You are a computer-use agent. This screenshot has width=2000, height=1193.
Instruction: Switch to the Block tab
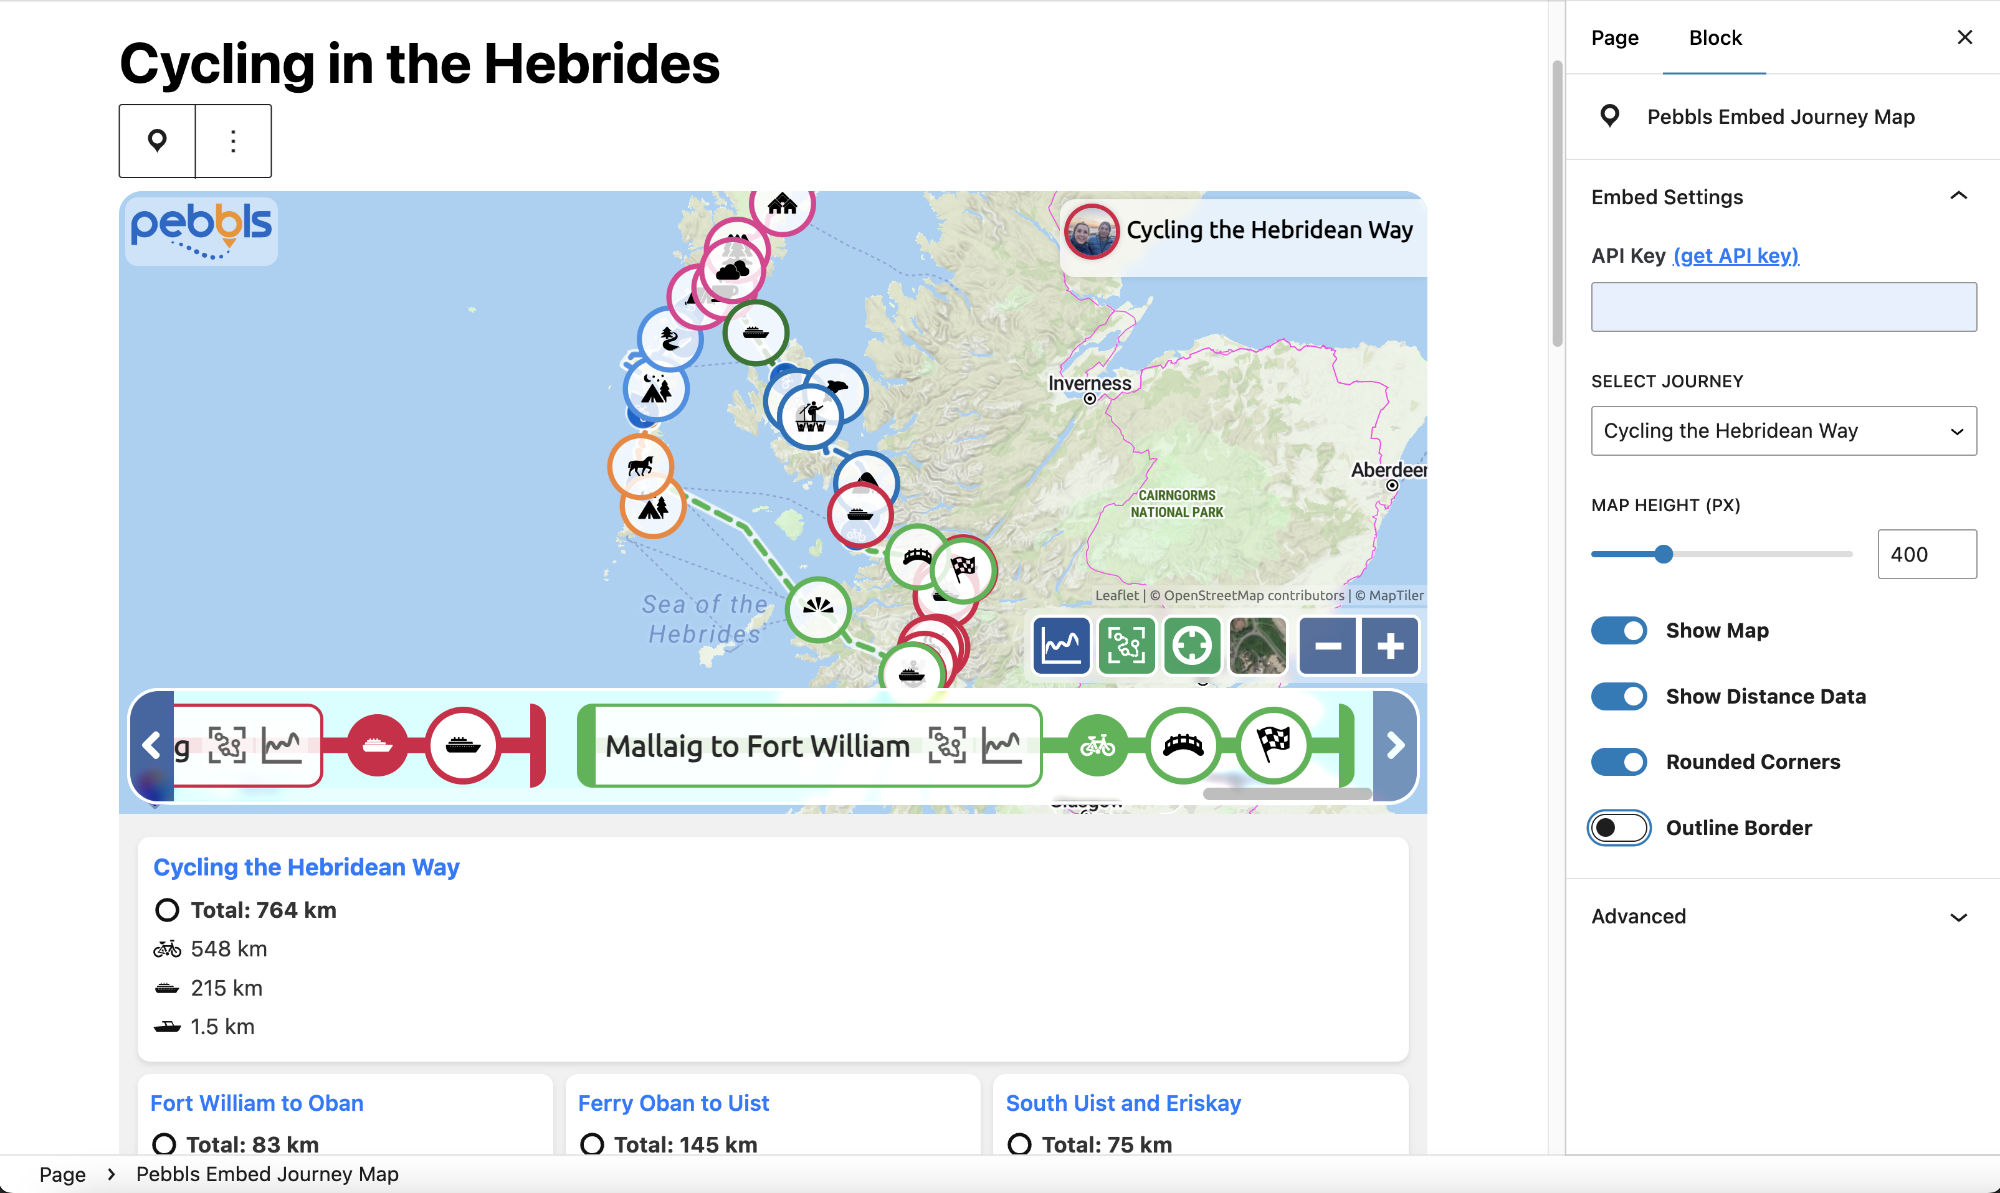[1715, 38]
